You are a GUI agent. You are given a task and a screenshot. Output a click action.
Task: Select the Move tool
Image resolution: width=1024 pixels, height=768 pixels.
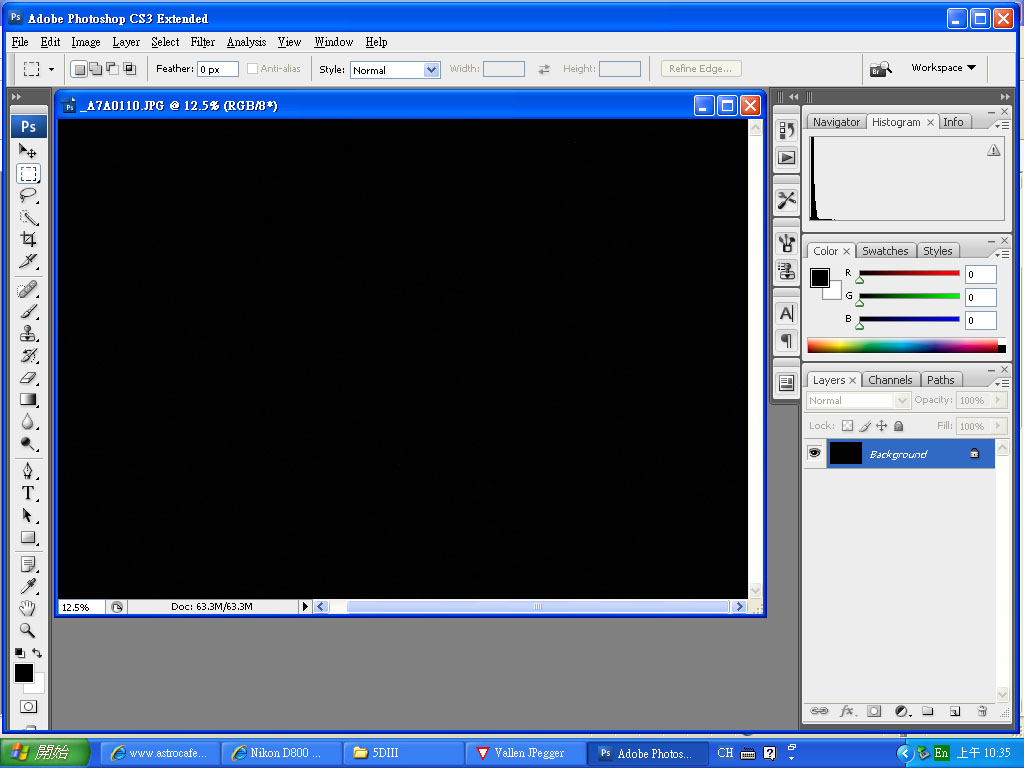point(28,151)
